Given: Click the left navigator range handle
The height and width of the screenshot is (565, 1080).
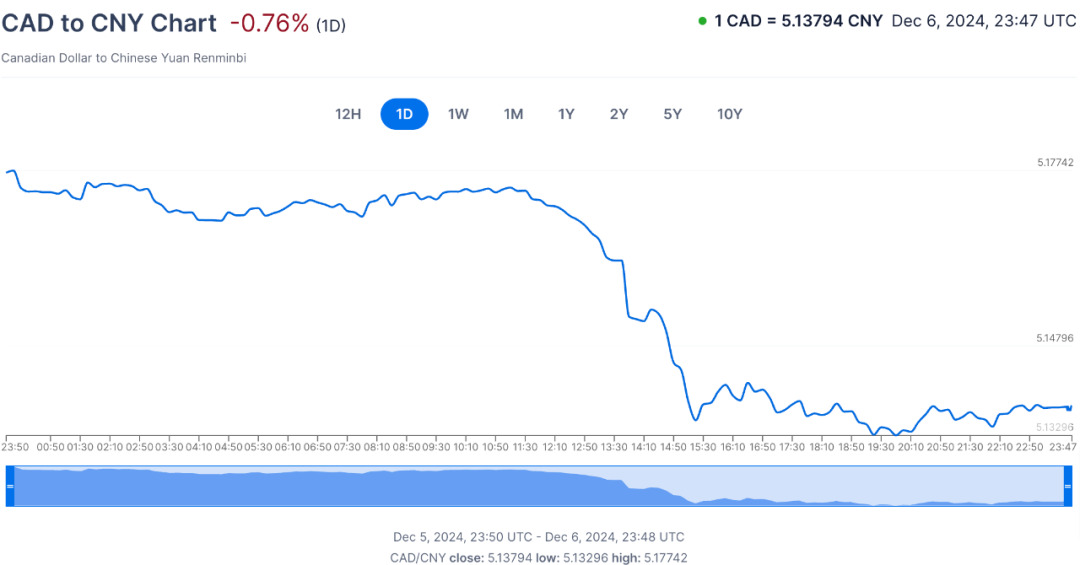Looking at the screenshot, I should 10,486.
